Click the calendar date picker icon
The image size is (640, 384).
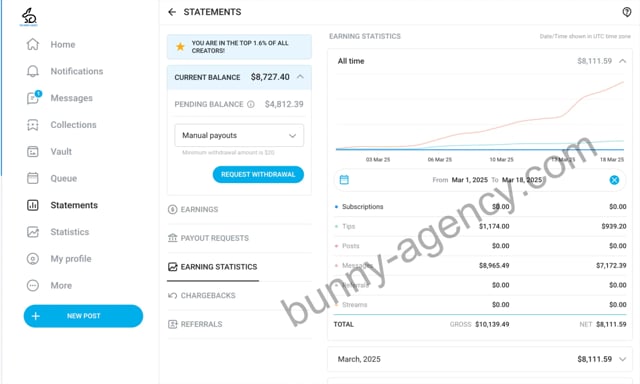coord(344,180)
